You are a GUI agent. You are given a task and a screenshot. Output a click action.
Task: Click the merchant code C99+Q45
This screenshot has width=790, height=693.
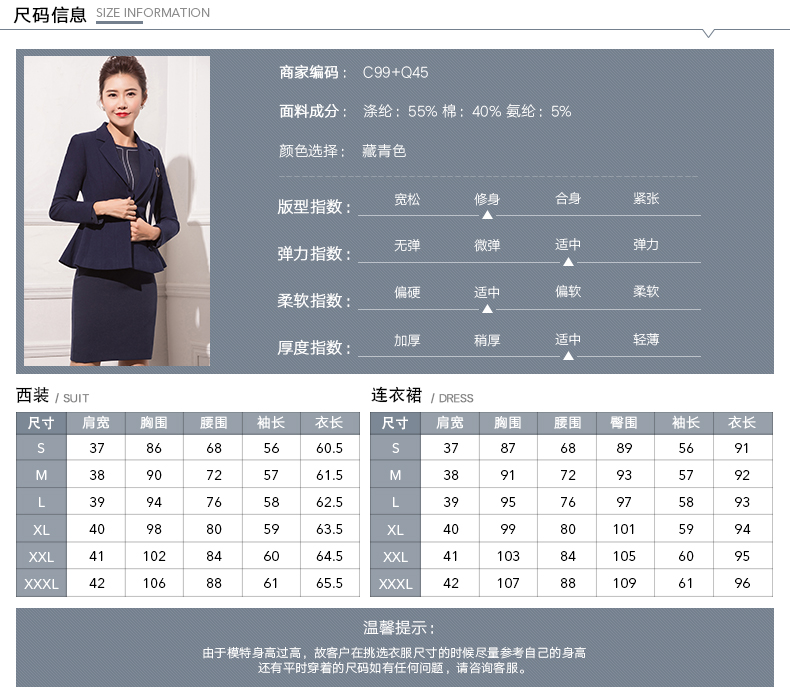(x=395, y=73)
